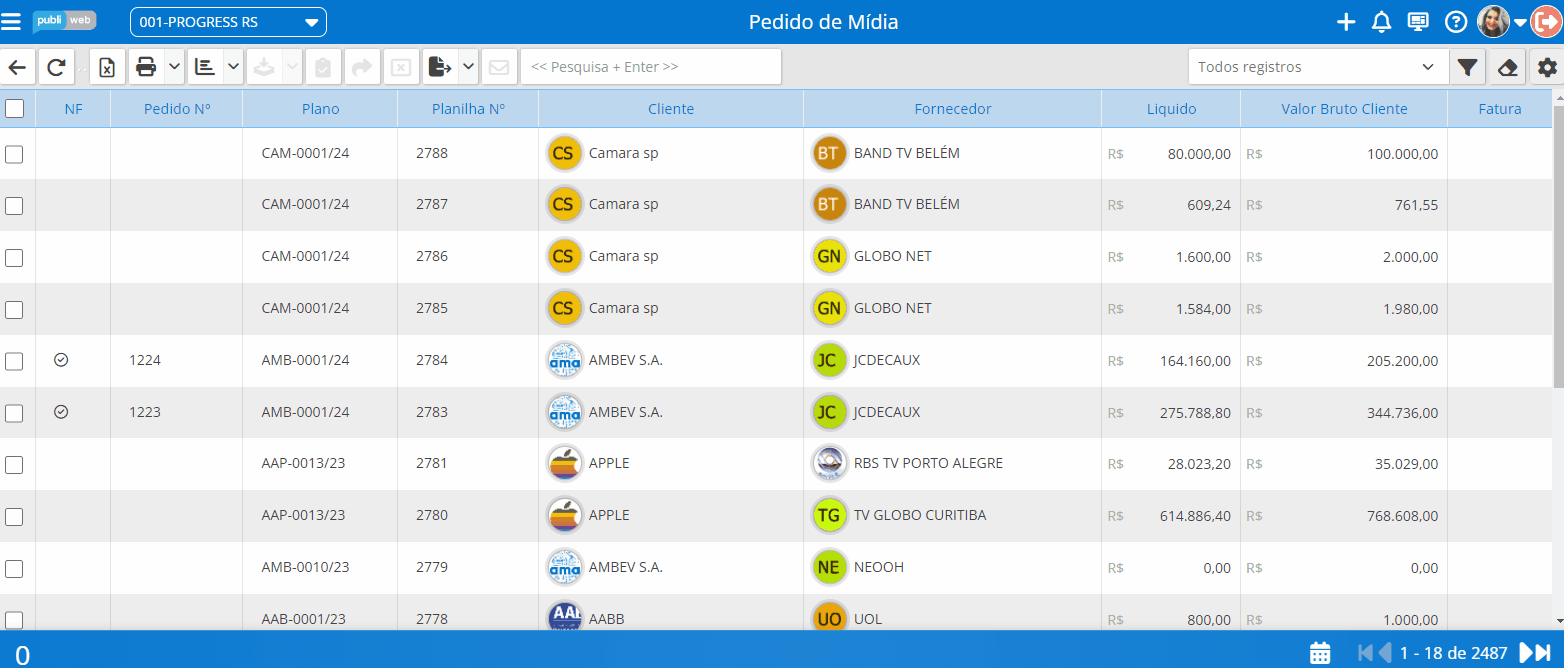The height and width of the screenshot is (668, 1564).
Task: Click the NF check mark on order 1223
Action: point(61,411)
